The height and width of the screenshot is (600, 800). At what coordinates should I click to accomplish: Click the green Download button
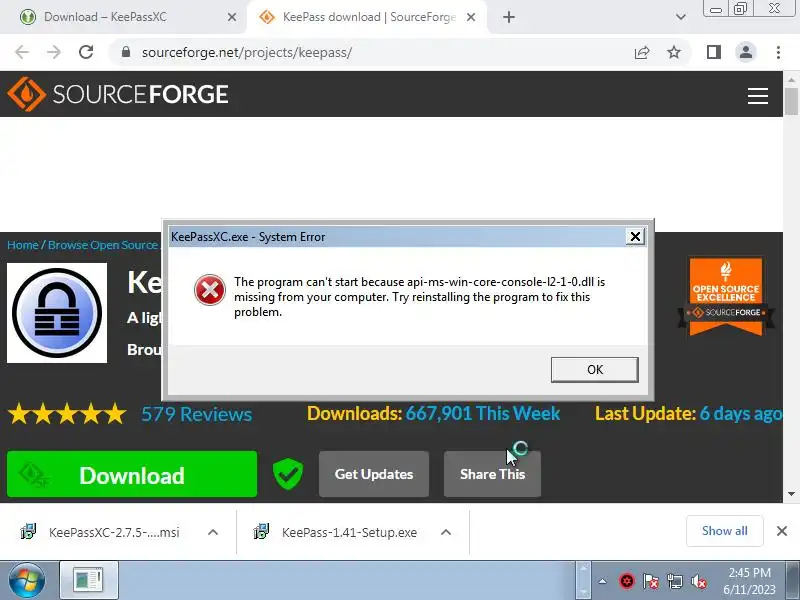[x=132, y=474]
